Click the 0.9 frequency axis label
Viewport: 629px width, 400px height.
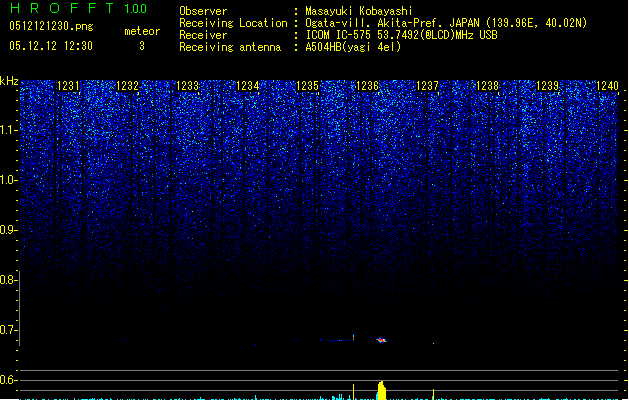(x=8, y=230)
